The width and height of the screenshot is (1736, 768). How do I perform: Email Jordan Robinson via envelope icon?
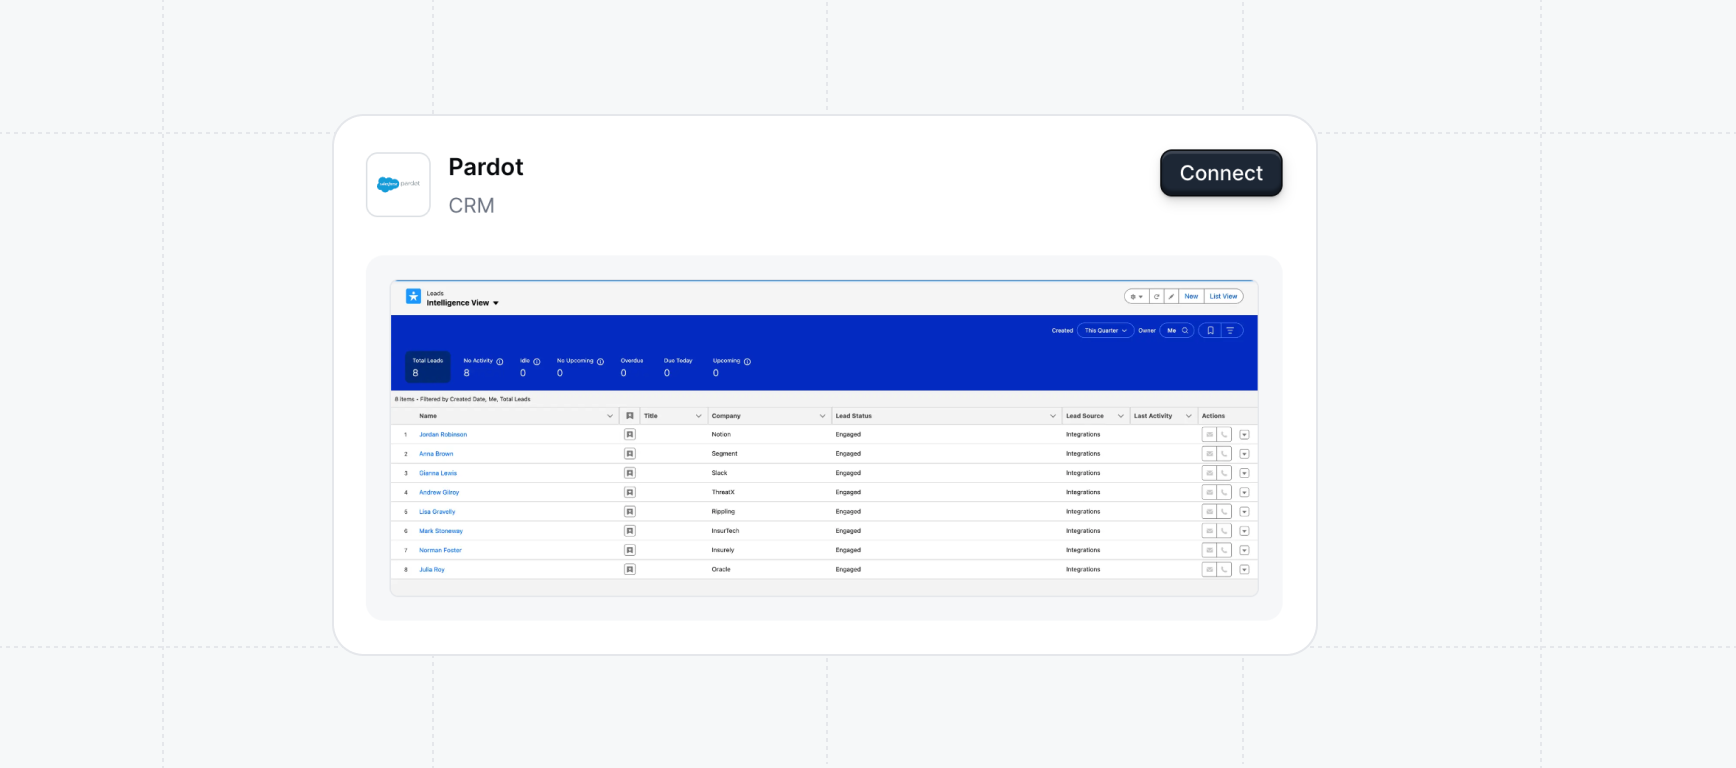pyautogui.click(x=1209, y=435)
